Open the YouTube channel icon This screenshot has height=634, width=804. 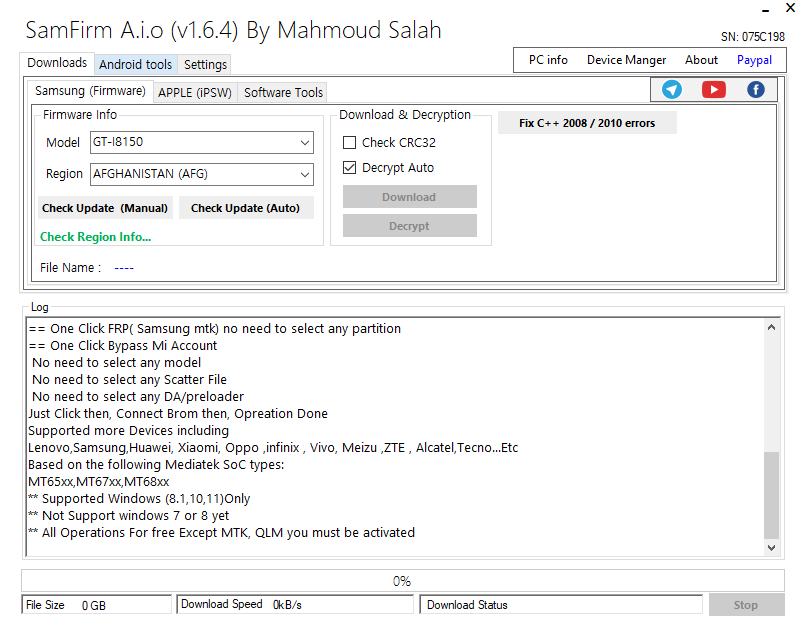click(714, 90)
